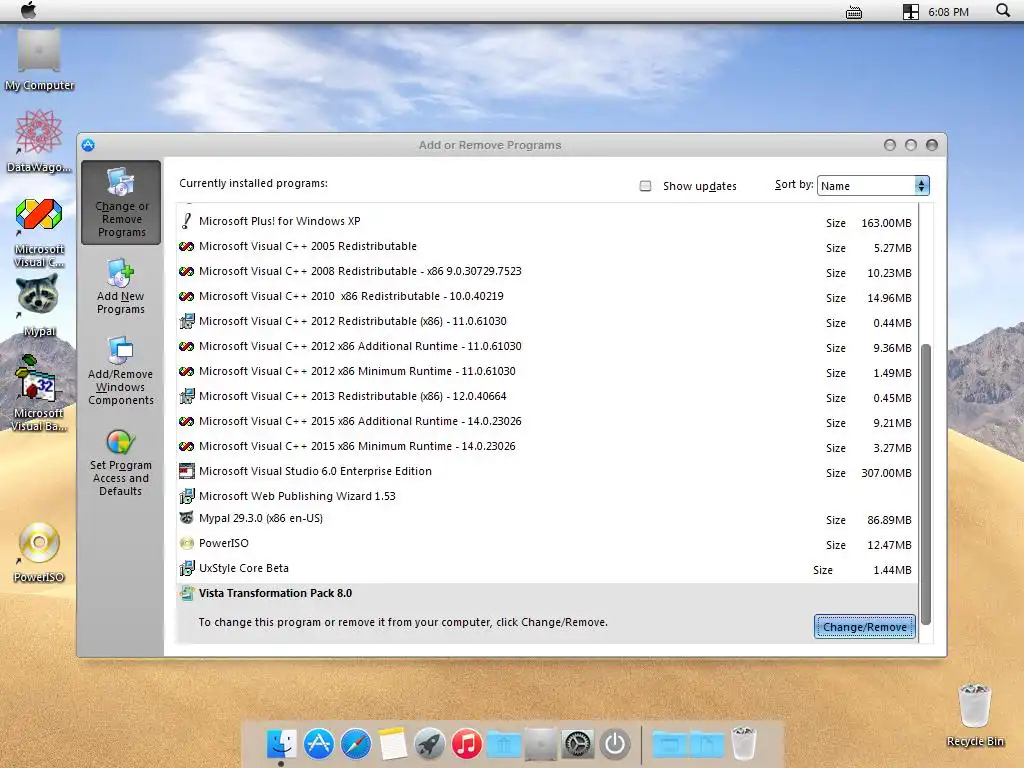
Task: Click the Add or Remove Programs title bar icon
Action: point(88,145)
